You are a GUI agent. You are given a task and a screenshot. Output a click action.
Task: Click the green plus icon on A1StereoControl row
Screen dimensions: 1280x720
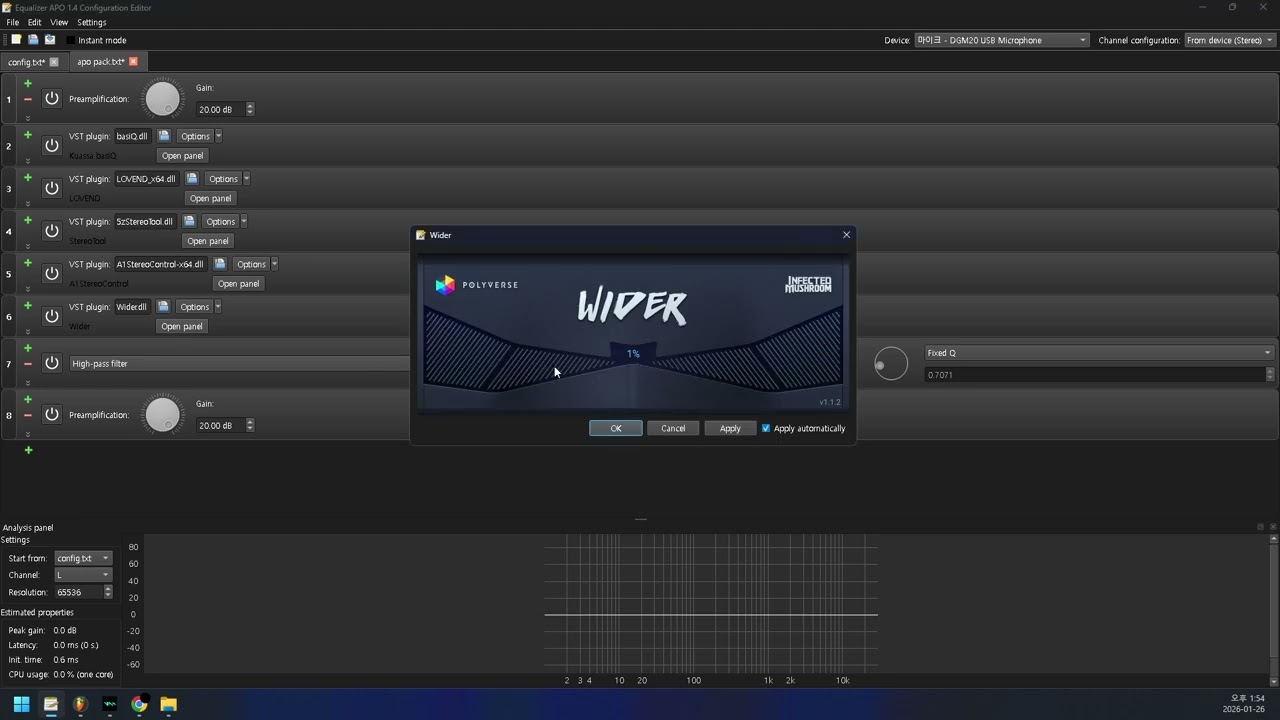28,263
